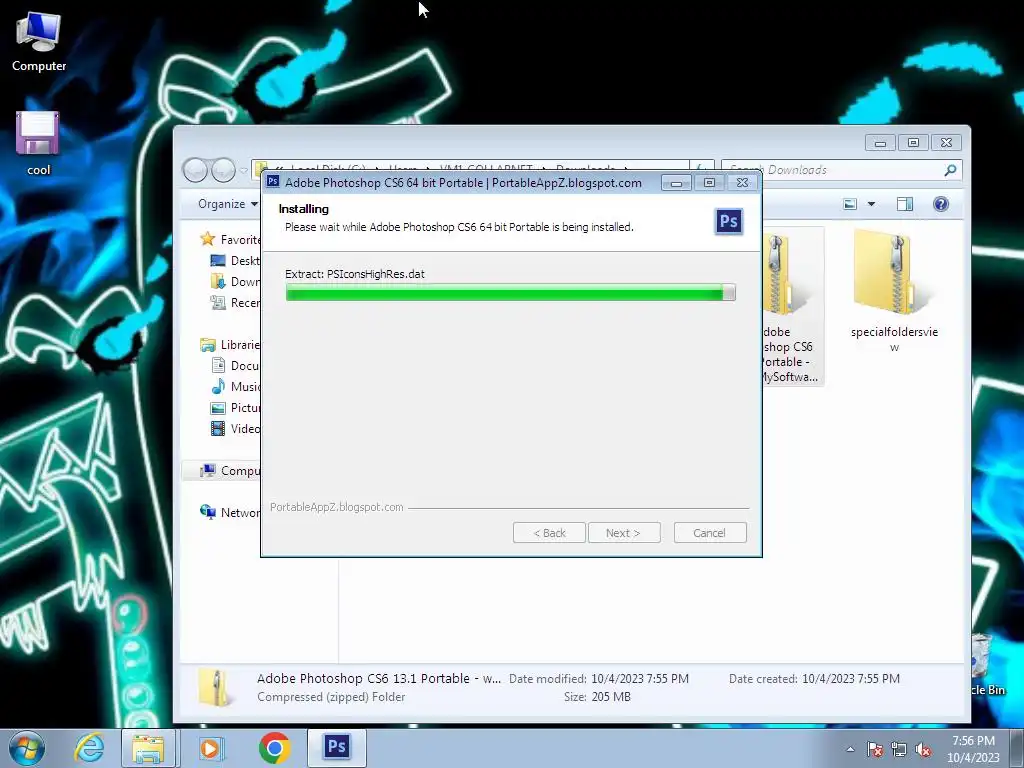Click the PortableAppZ.blogspot.com branding text
The height and width of the screenshot is (768, 1024).
tap(336, 507)
